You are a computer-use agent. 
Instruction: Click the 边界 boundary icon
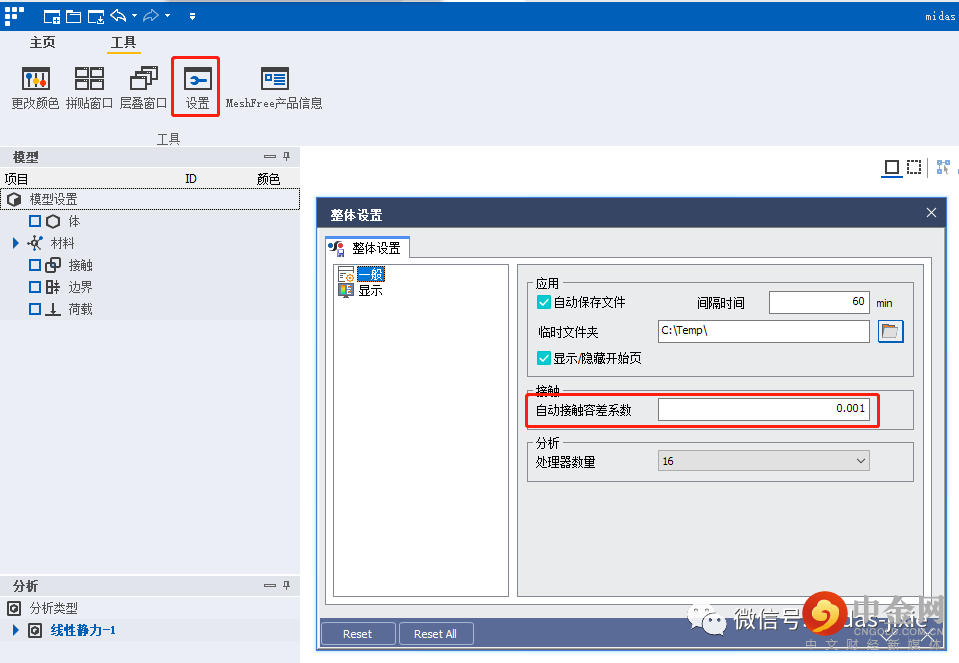pos(53,287)
